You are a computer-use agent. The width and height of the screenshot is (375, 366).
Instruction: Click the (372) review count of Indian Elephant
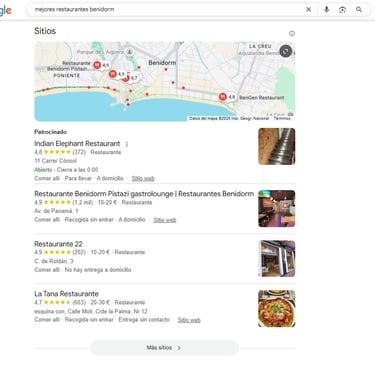pyautogui.click(x=79, y=152)
